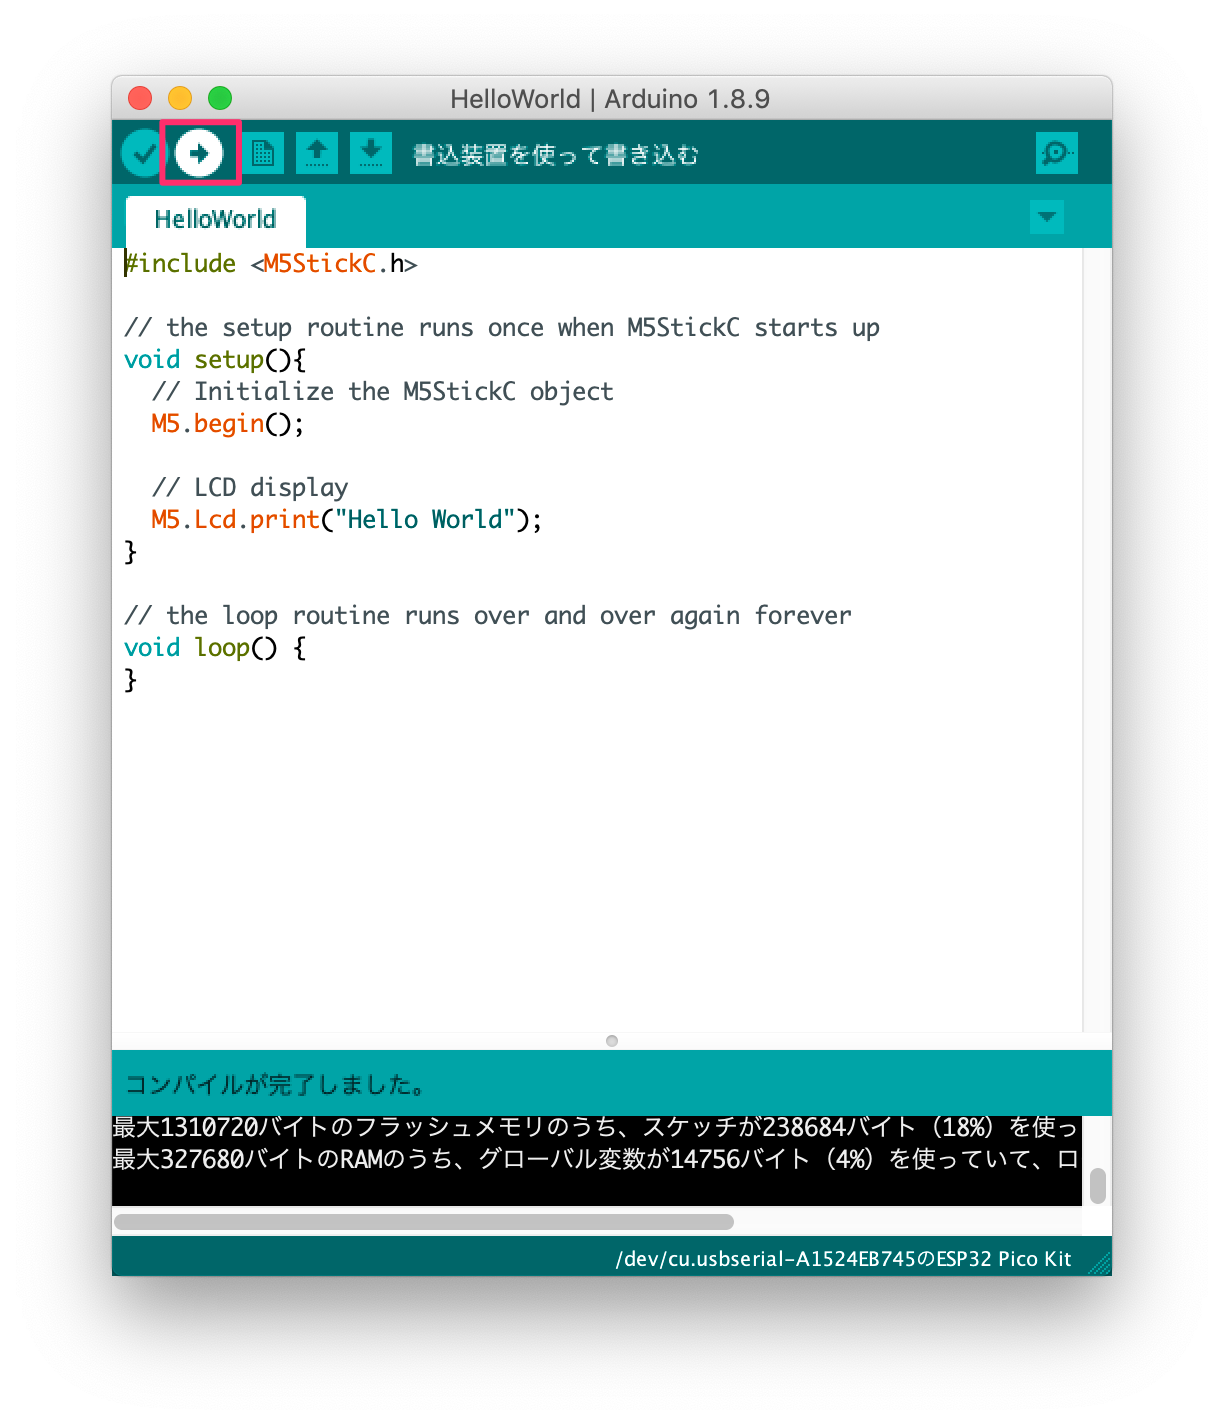This screenshot has width=1224, height=1424.
Task: Close the window with the red button
Action: [x=140, y=98]
